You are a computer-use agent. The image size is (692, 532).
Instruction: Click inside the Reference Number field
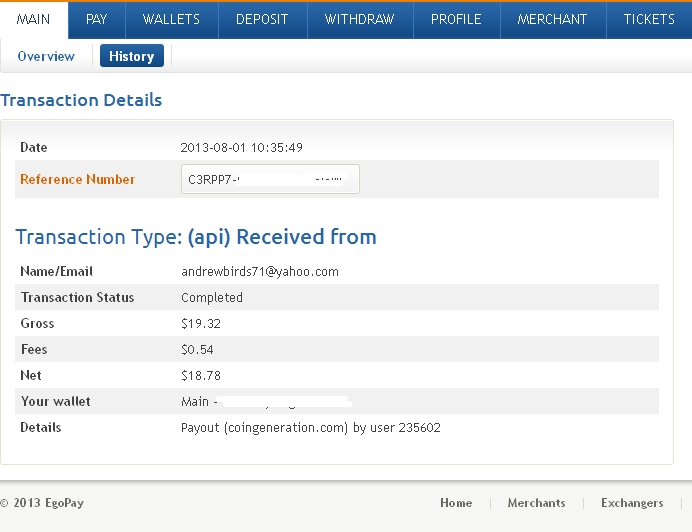pos(270,180)
